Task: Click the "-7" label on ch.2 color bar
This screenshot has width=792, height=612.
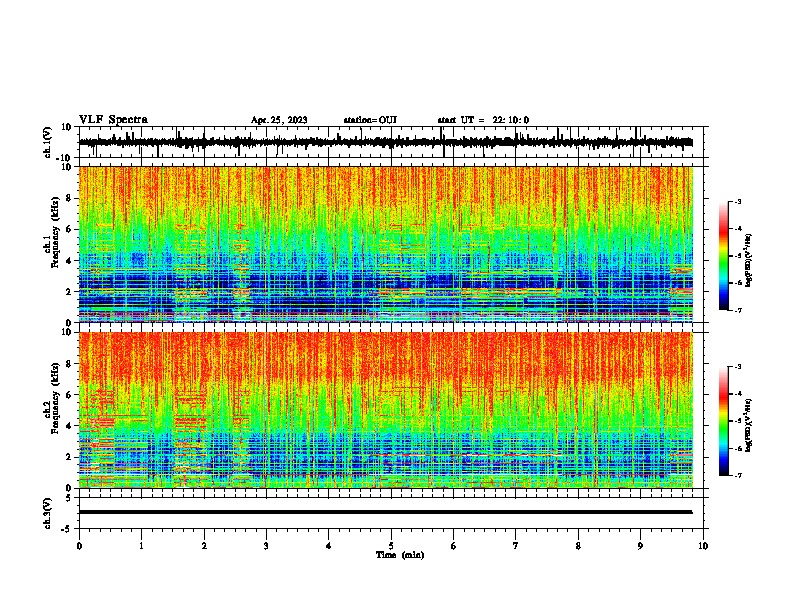Action: [738, 475]
